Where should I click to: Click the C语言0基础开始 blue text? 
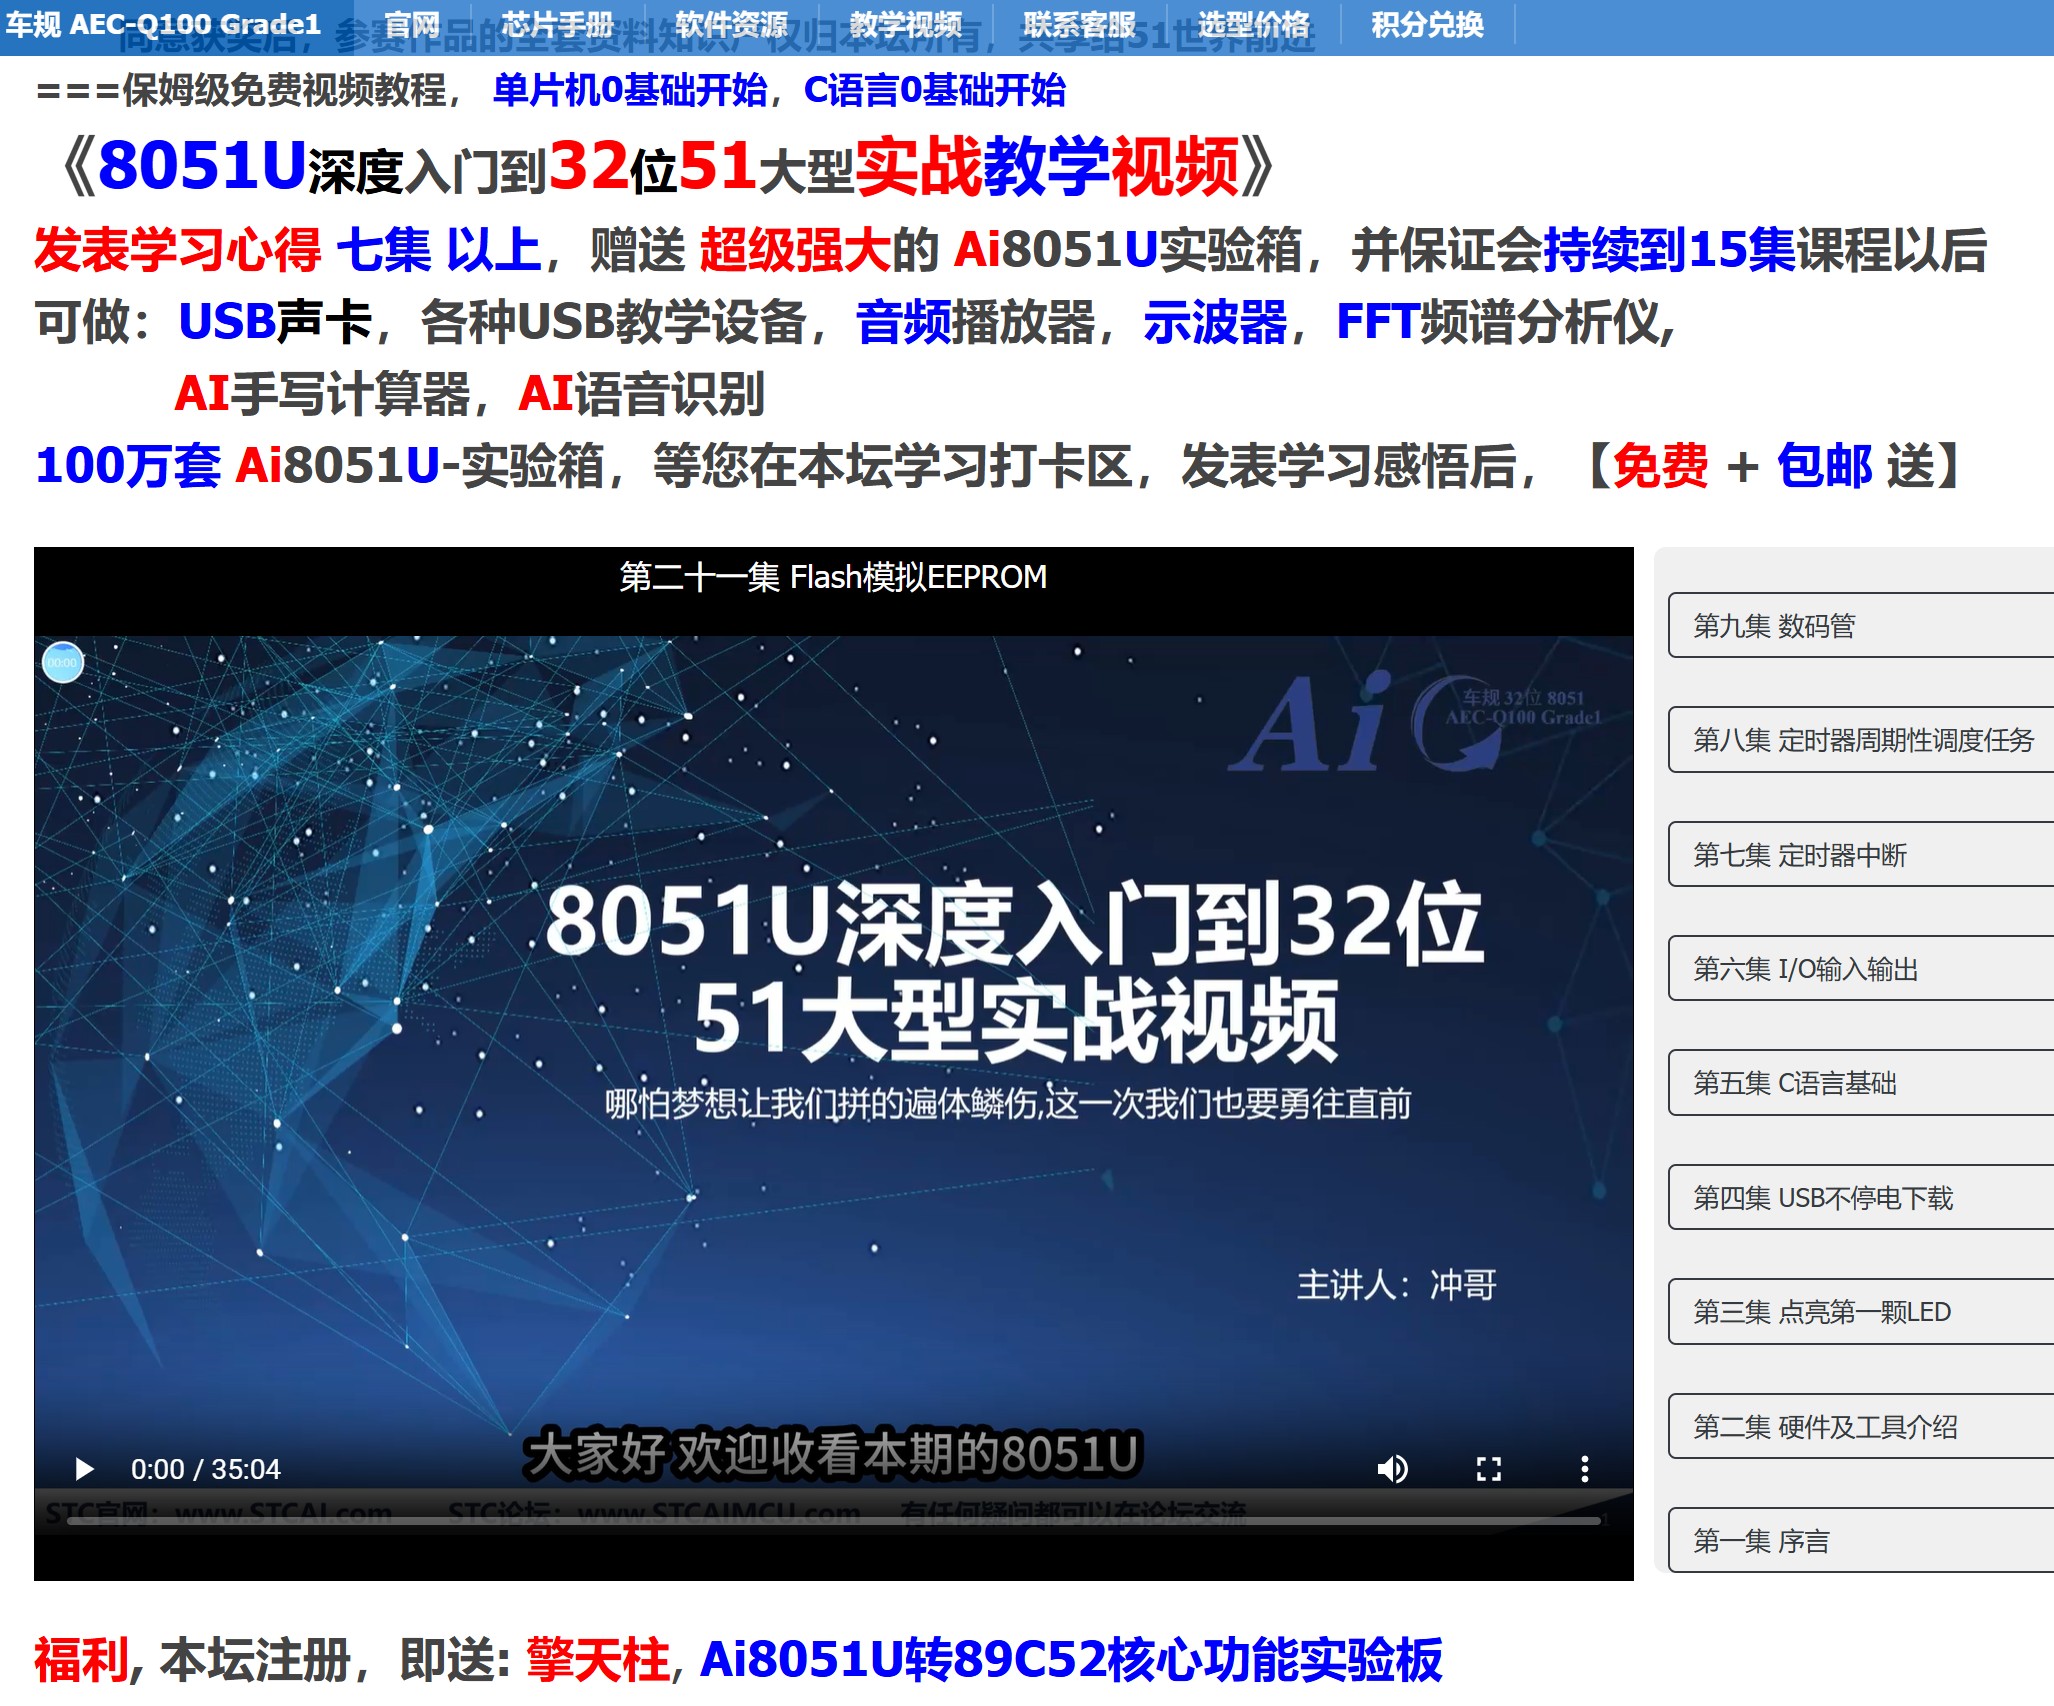point(935,90)
